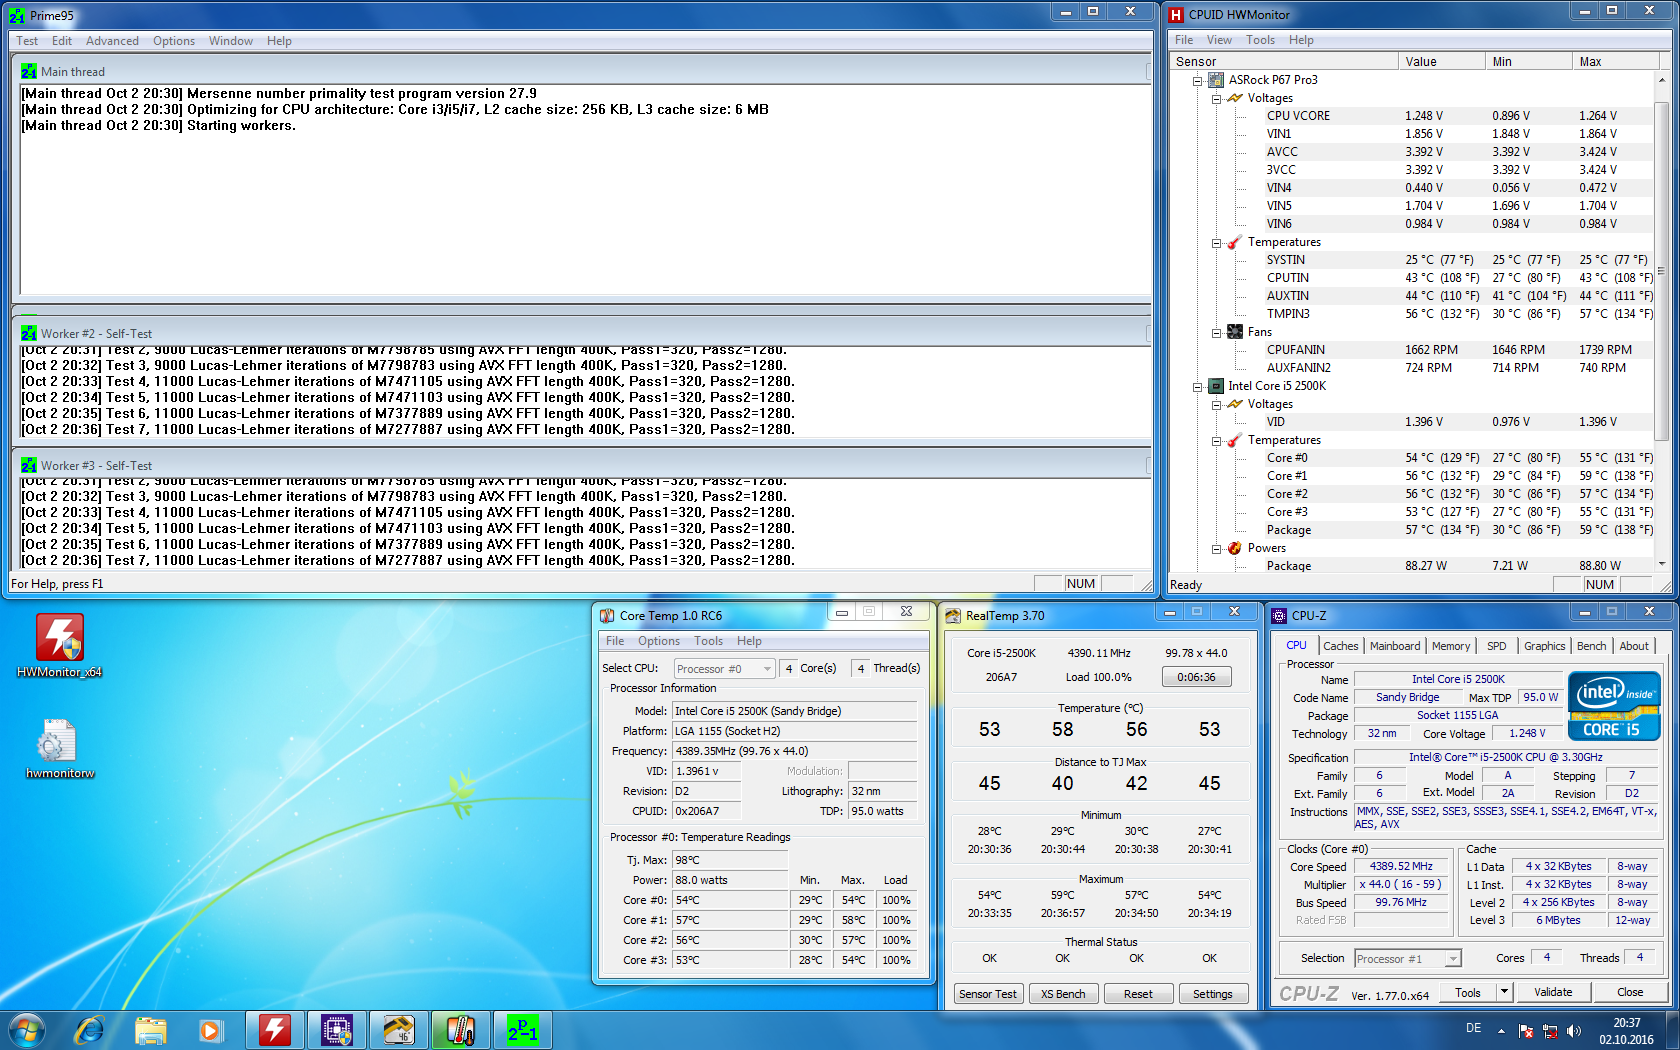The width and height of the screenshot is (1680, 1050).
Task: Open the Test menu in Prime95
Action: 27,41
